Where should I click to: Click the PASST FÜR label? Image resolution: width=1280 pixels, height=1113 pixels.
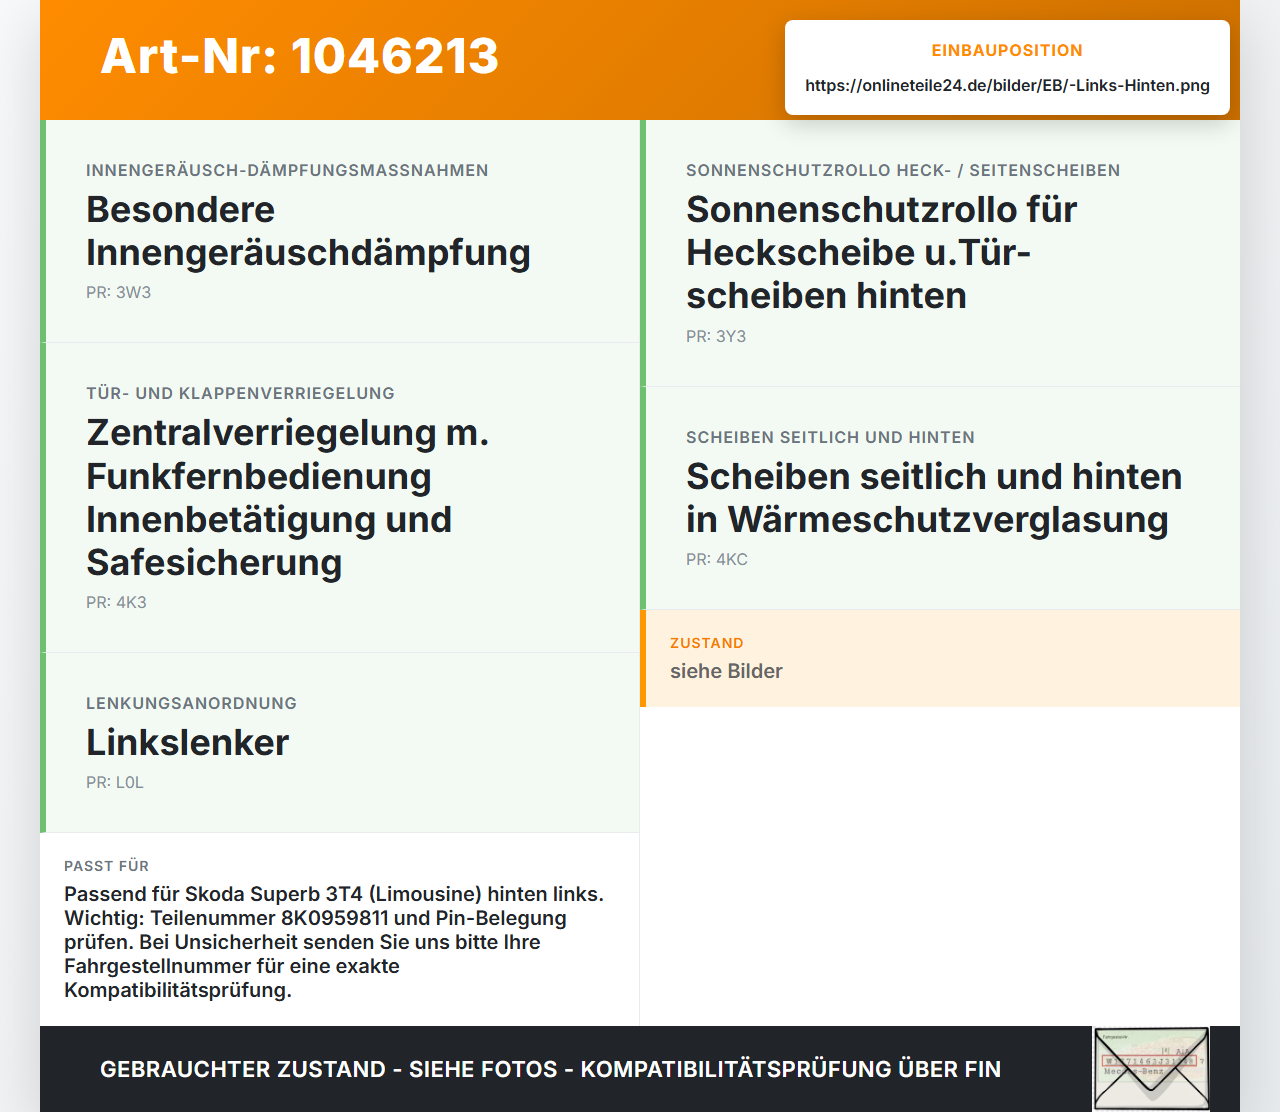pyautogui.click(x=106, y=866)
